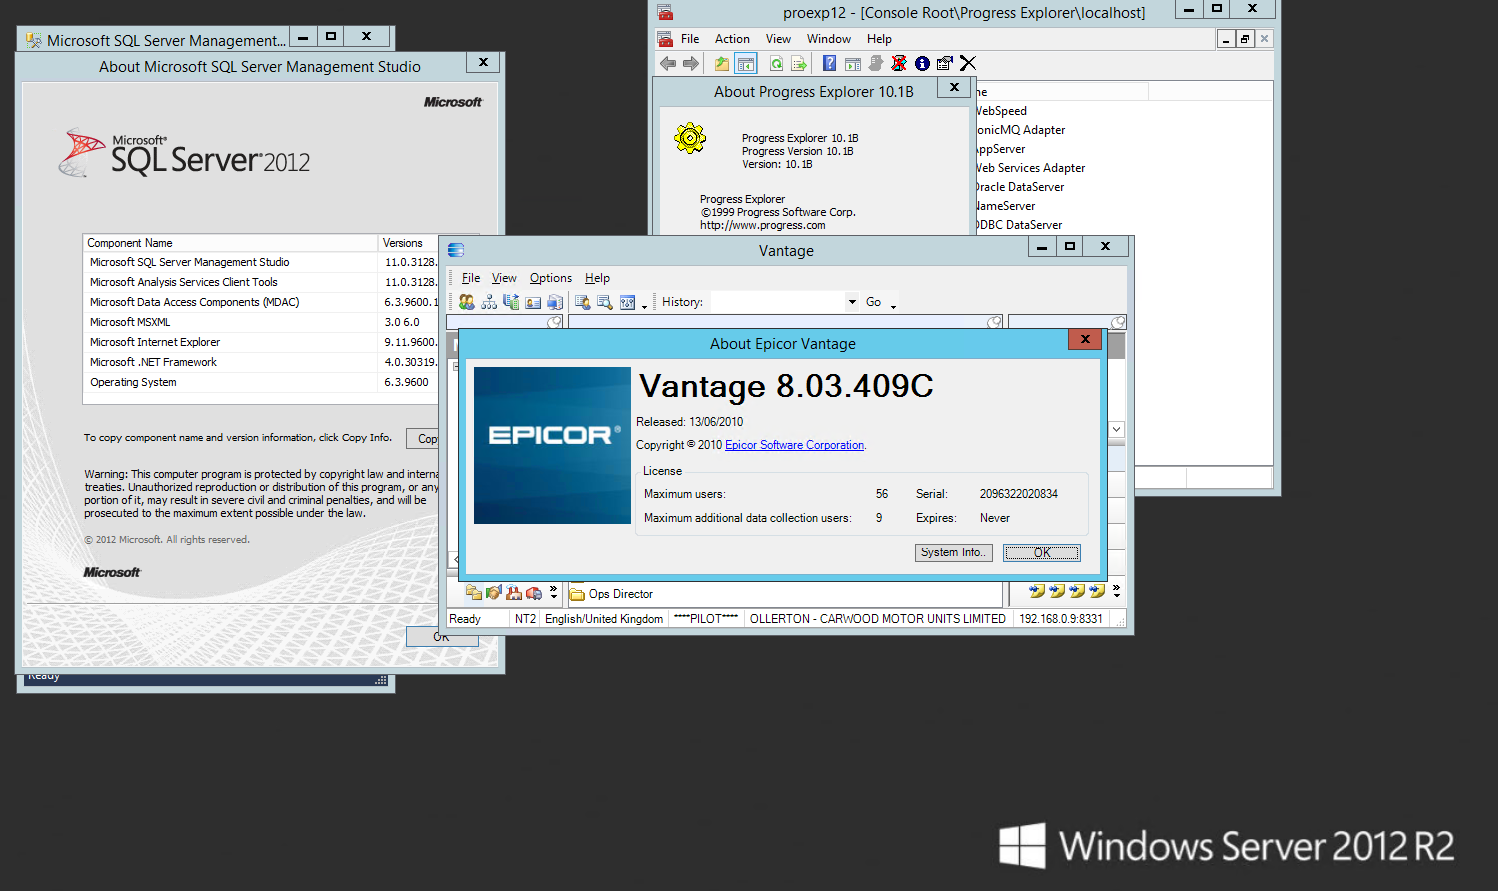Click the folders icon in Vantage bottom bar

point(474,593)
